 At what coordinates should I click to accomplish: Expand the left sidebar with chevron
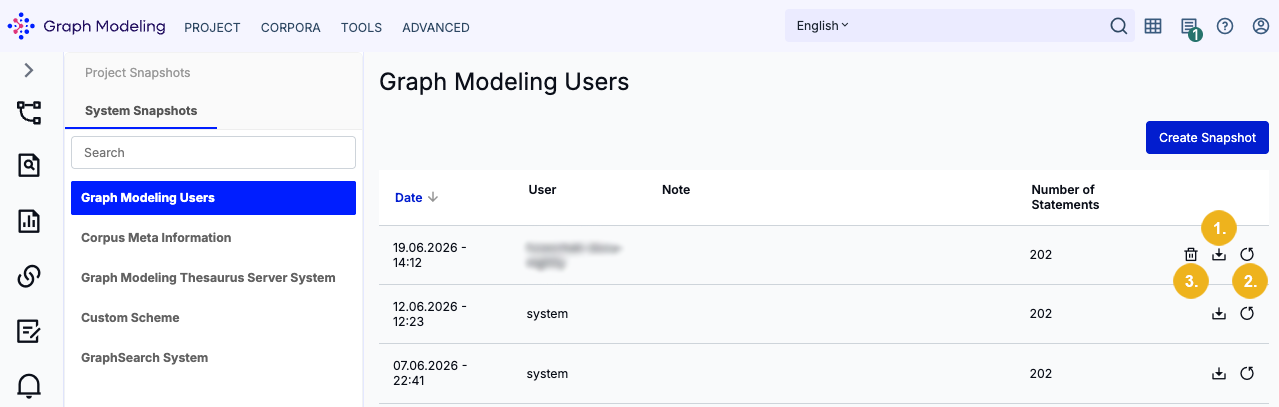29,70
